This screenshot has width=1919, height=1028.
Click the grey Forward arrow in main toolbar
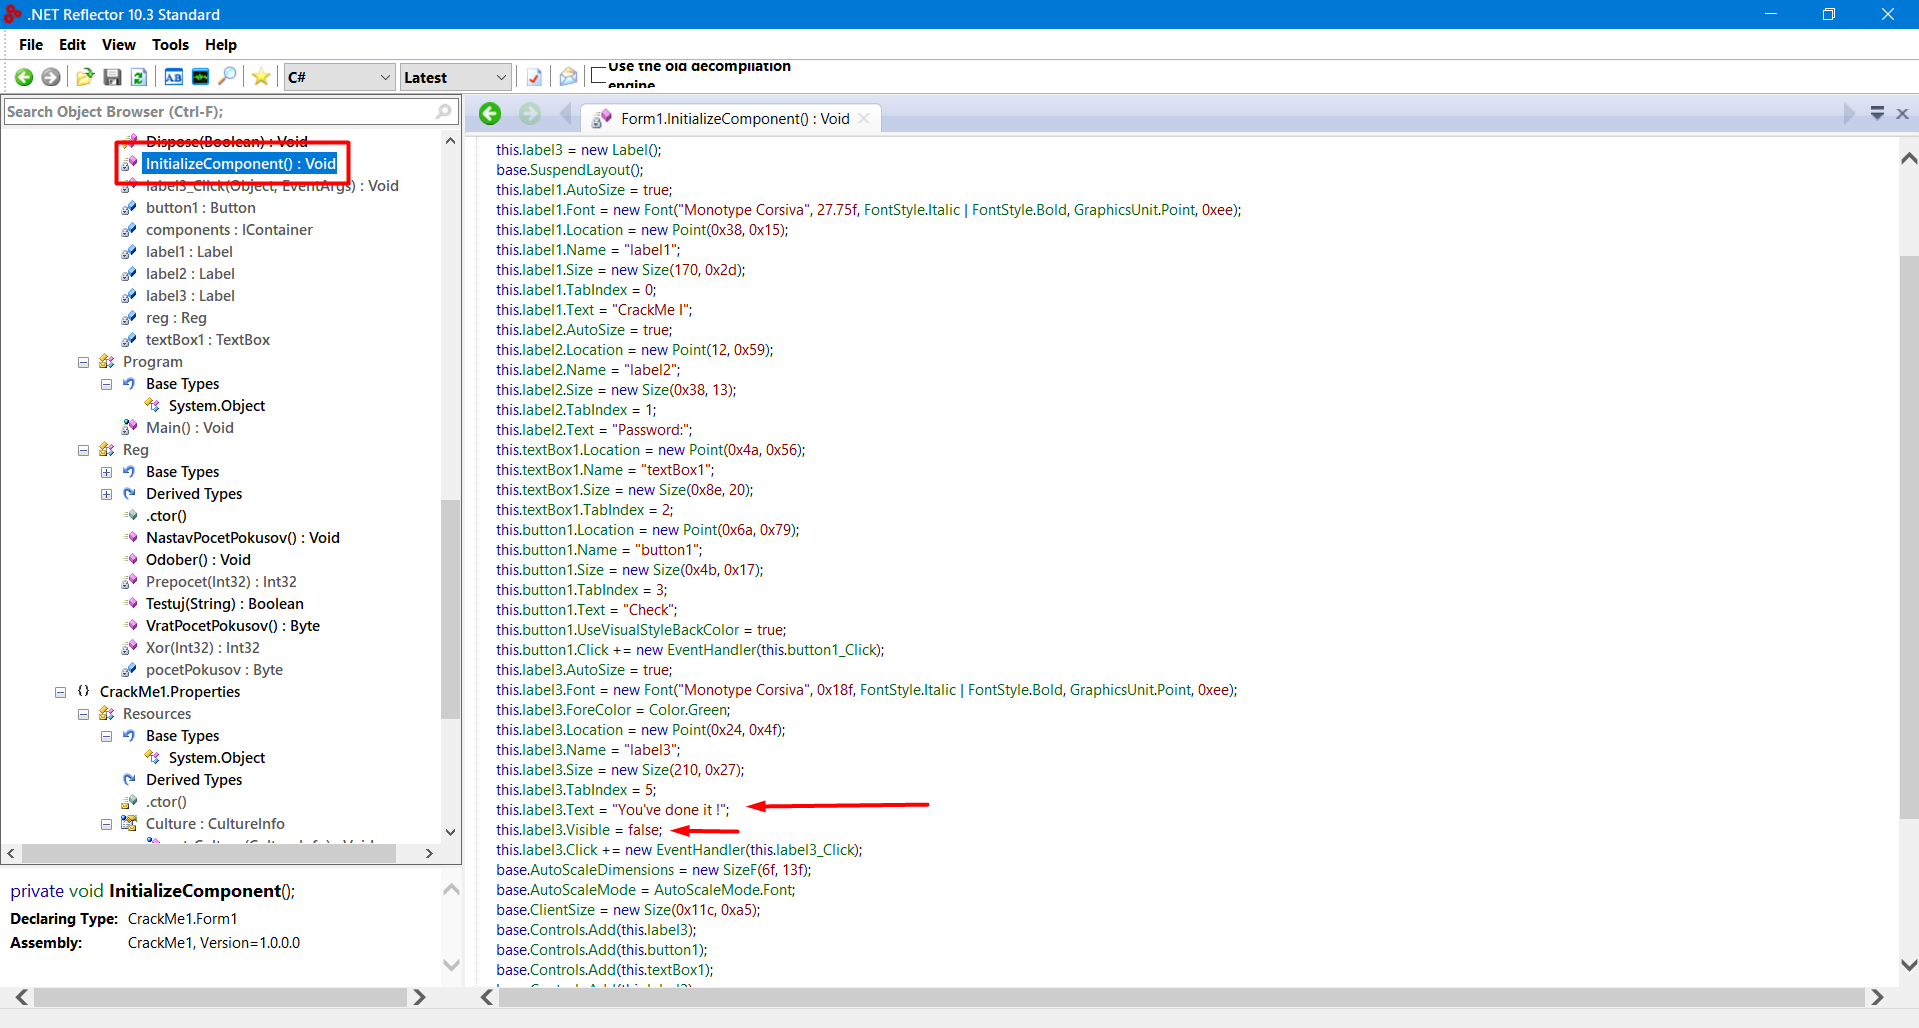click(51, 77)
